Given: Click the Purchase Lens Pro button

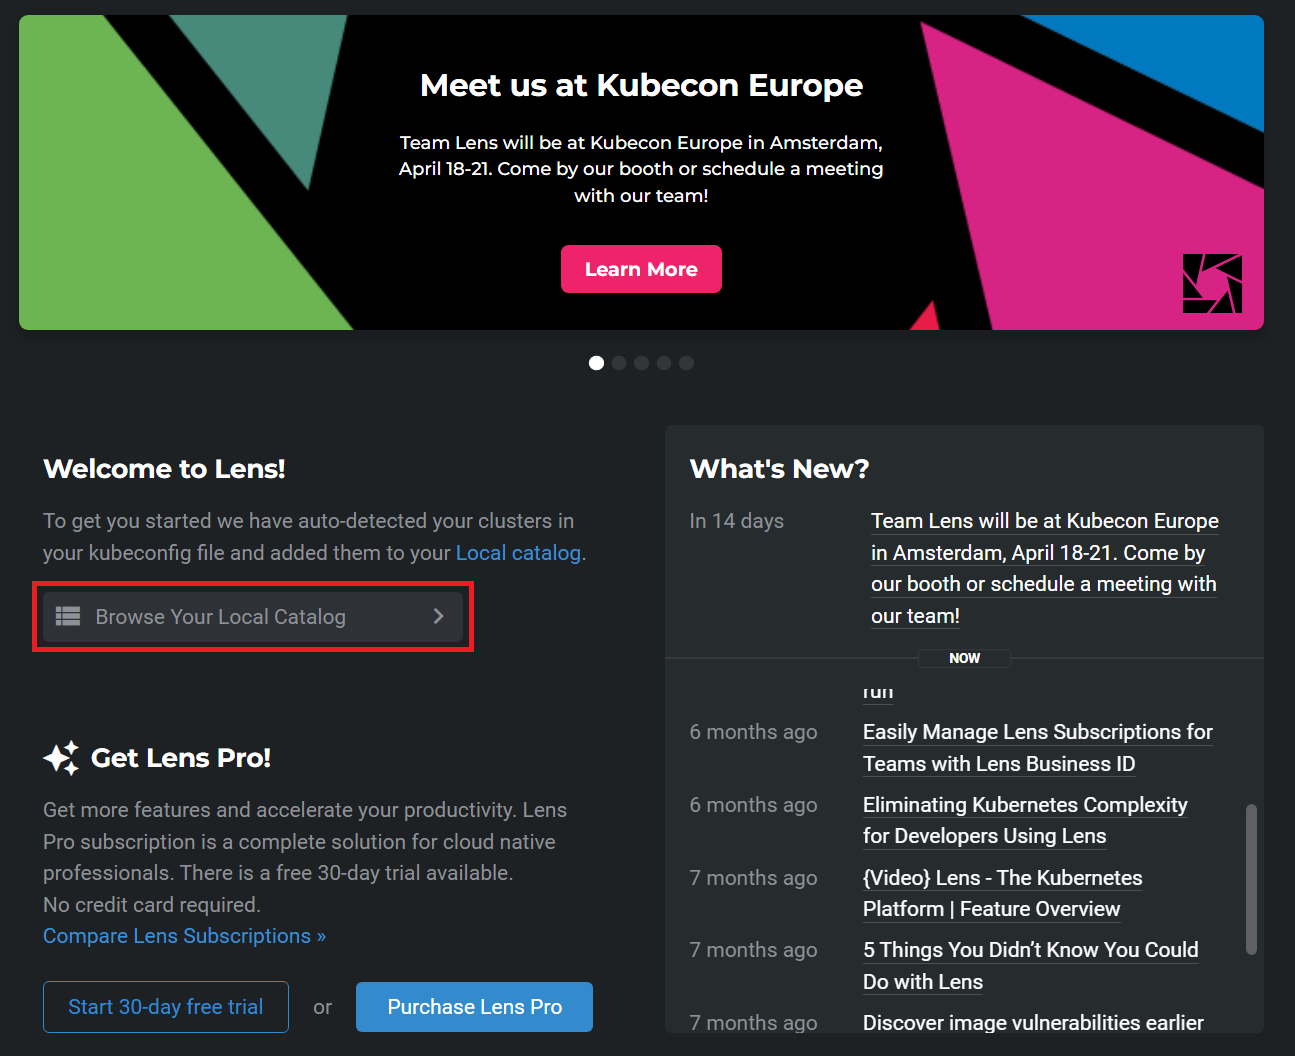Looking at the screenshot, I should (x=474, y=1007).
